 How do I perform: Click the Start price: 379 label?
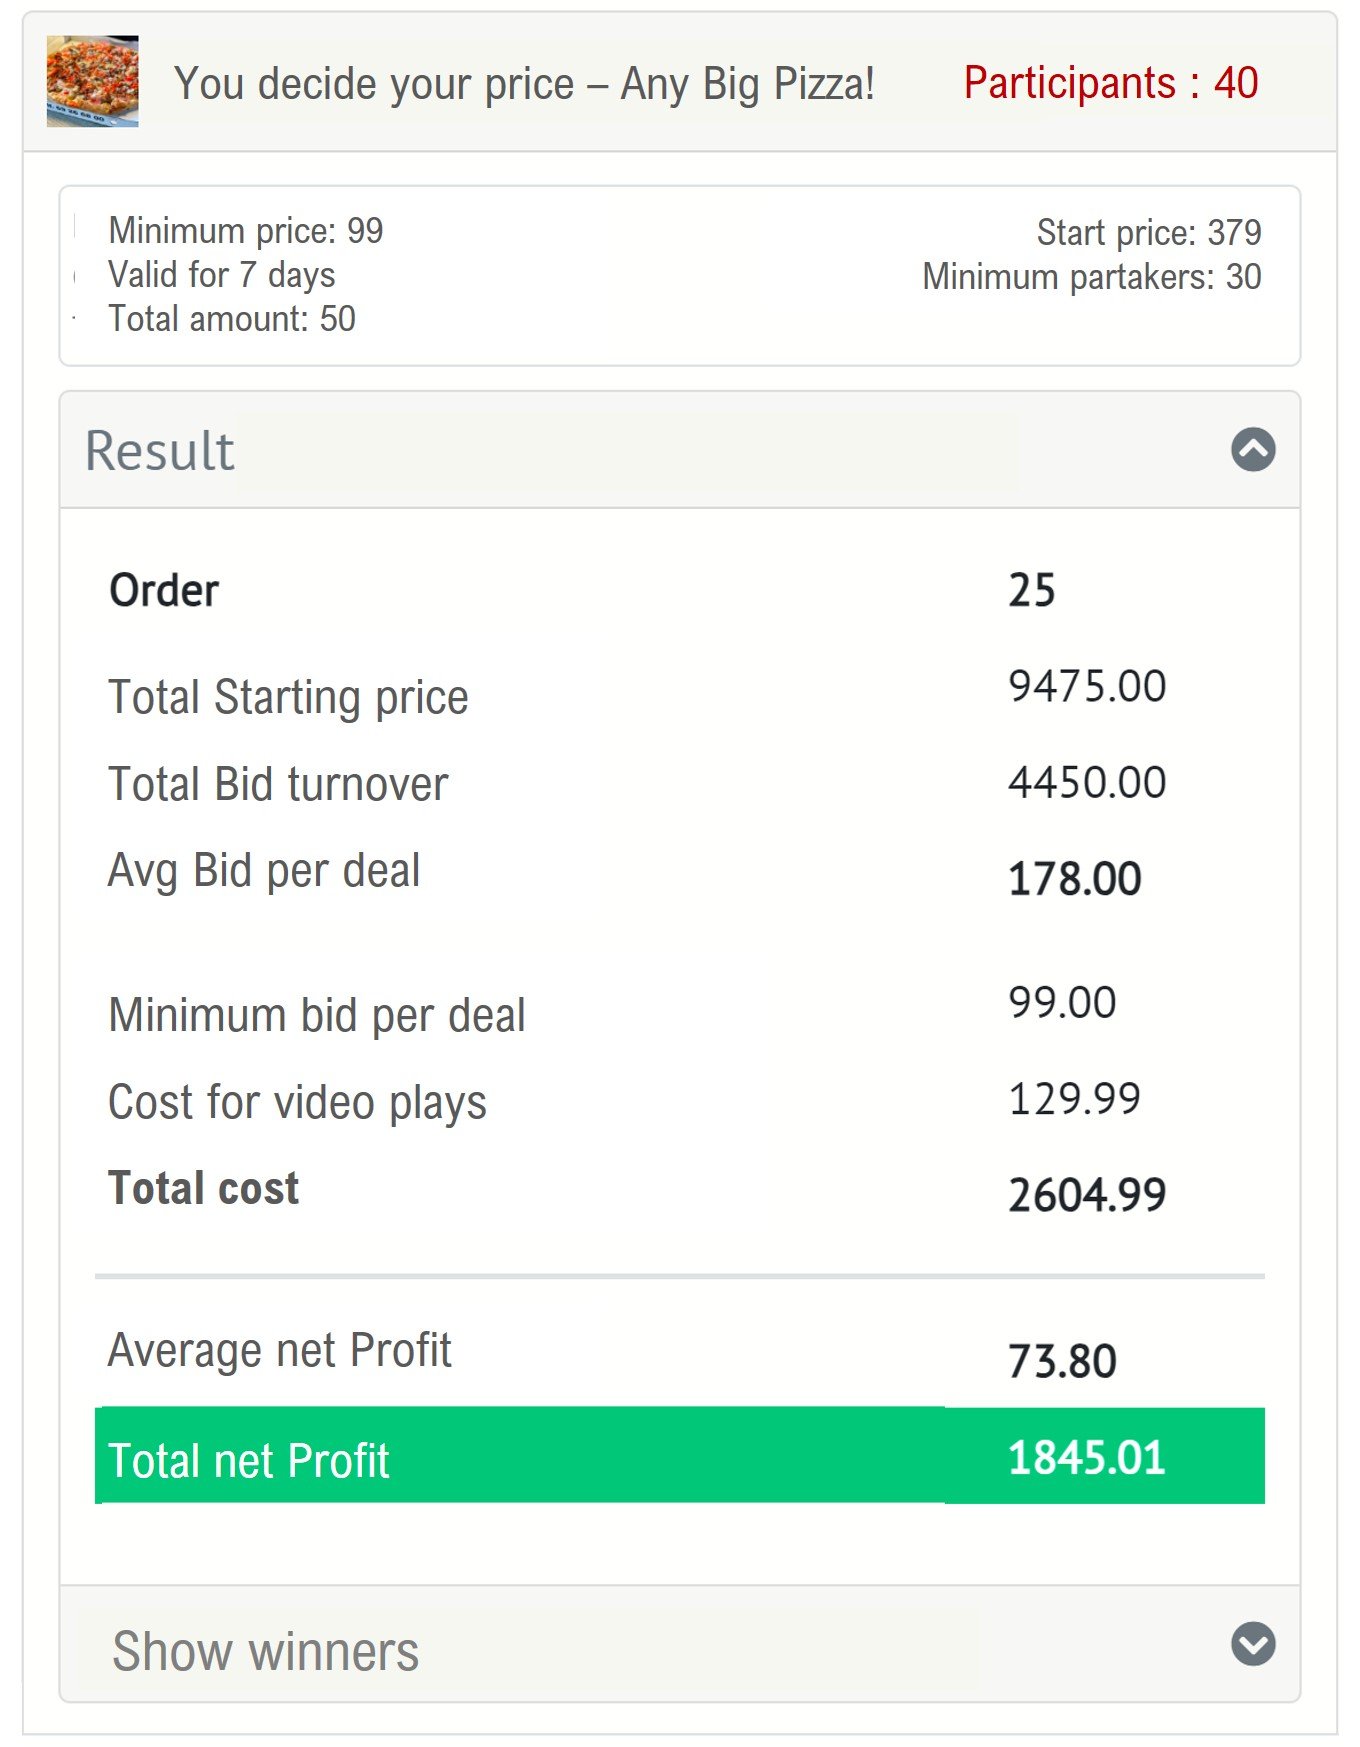(1149, 232)
